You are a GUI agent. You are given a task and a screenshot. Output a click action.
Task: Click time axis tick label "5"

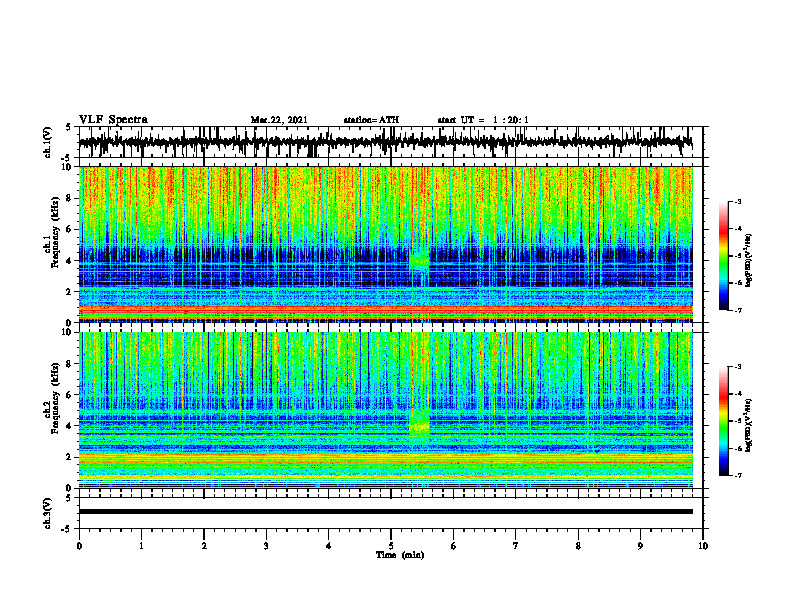[391, 546]
